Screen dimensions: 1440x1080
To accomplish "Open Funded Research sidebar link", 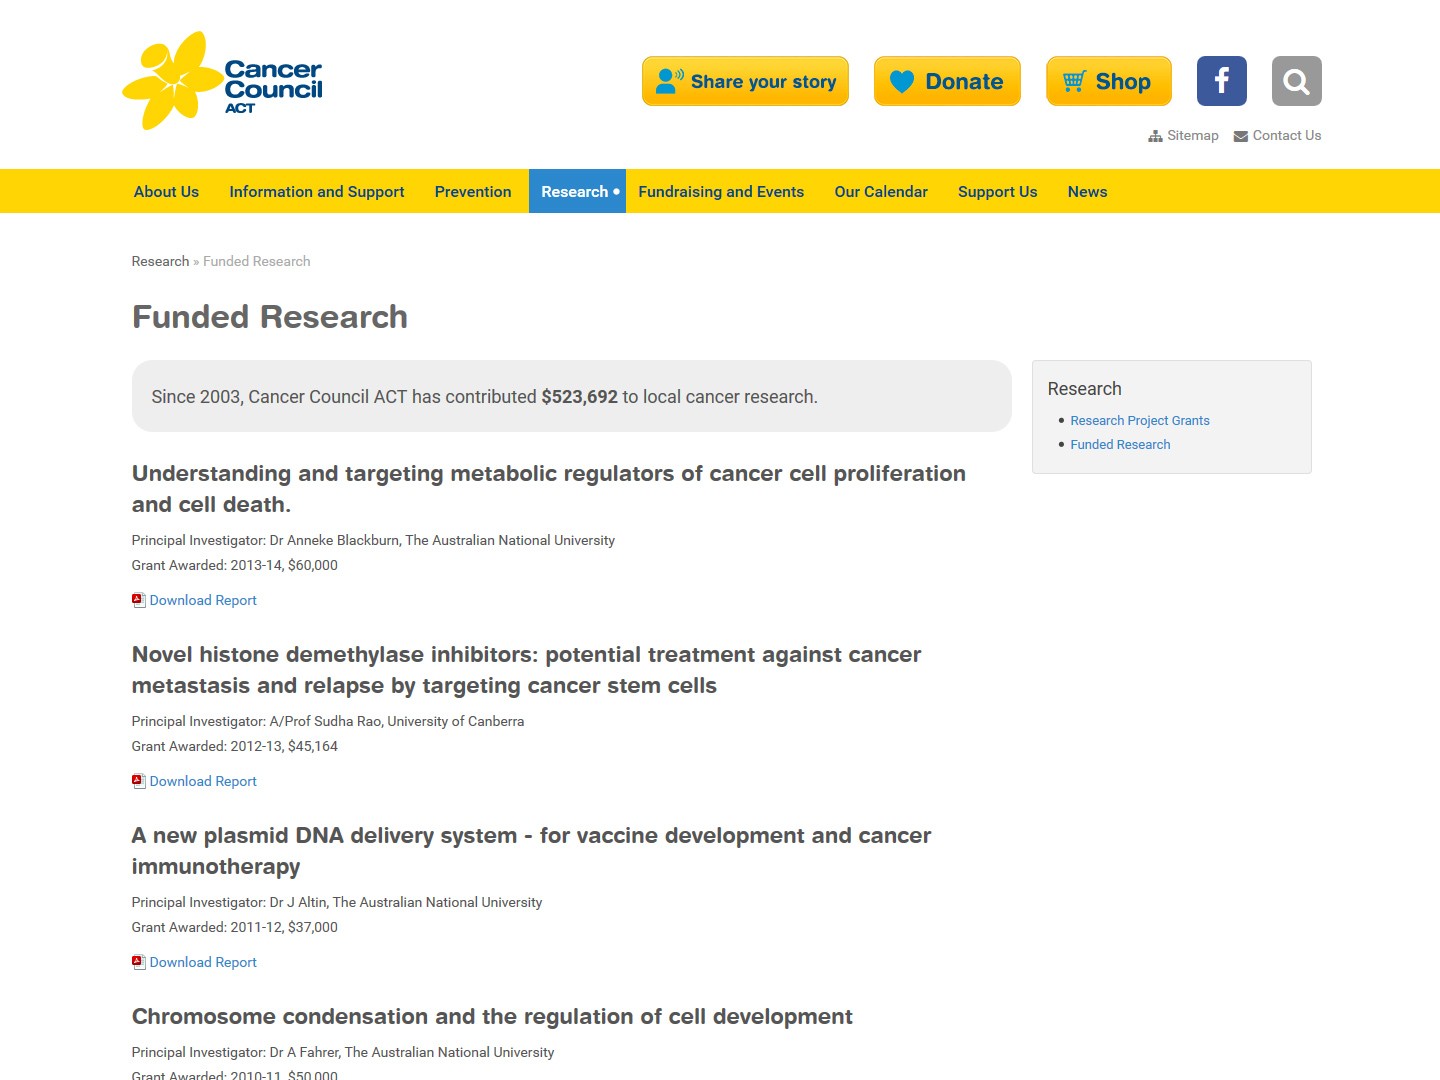I will pos(1120,445).
